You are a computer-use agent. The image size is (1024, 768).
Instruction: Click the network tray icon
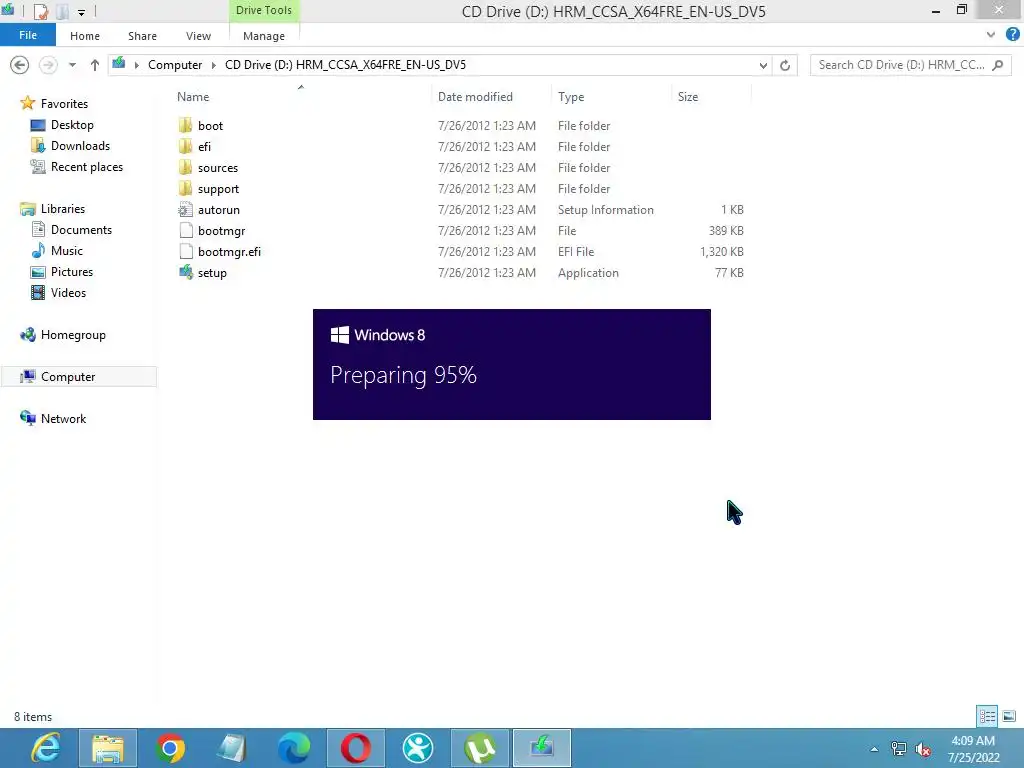tap(899, 749)
